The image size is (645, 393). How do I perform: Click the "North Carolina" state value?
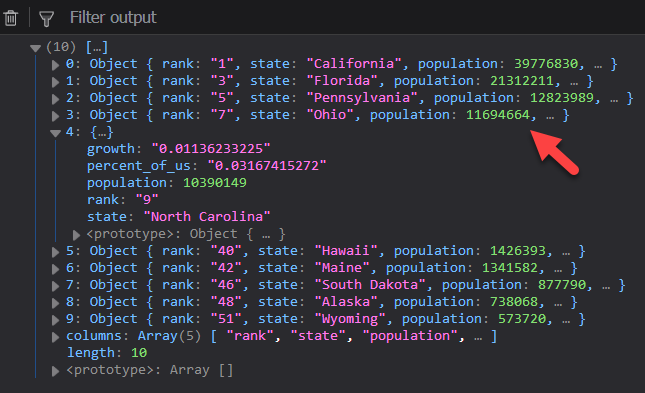[207, 216]
